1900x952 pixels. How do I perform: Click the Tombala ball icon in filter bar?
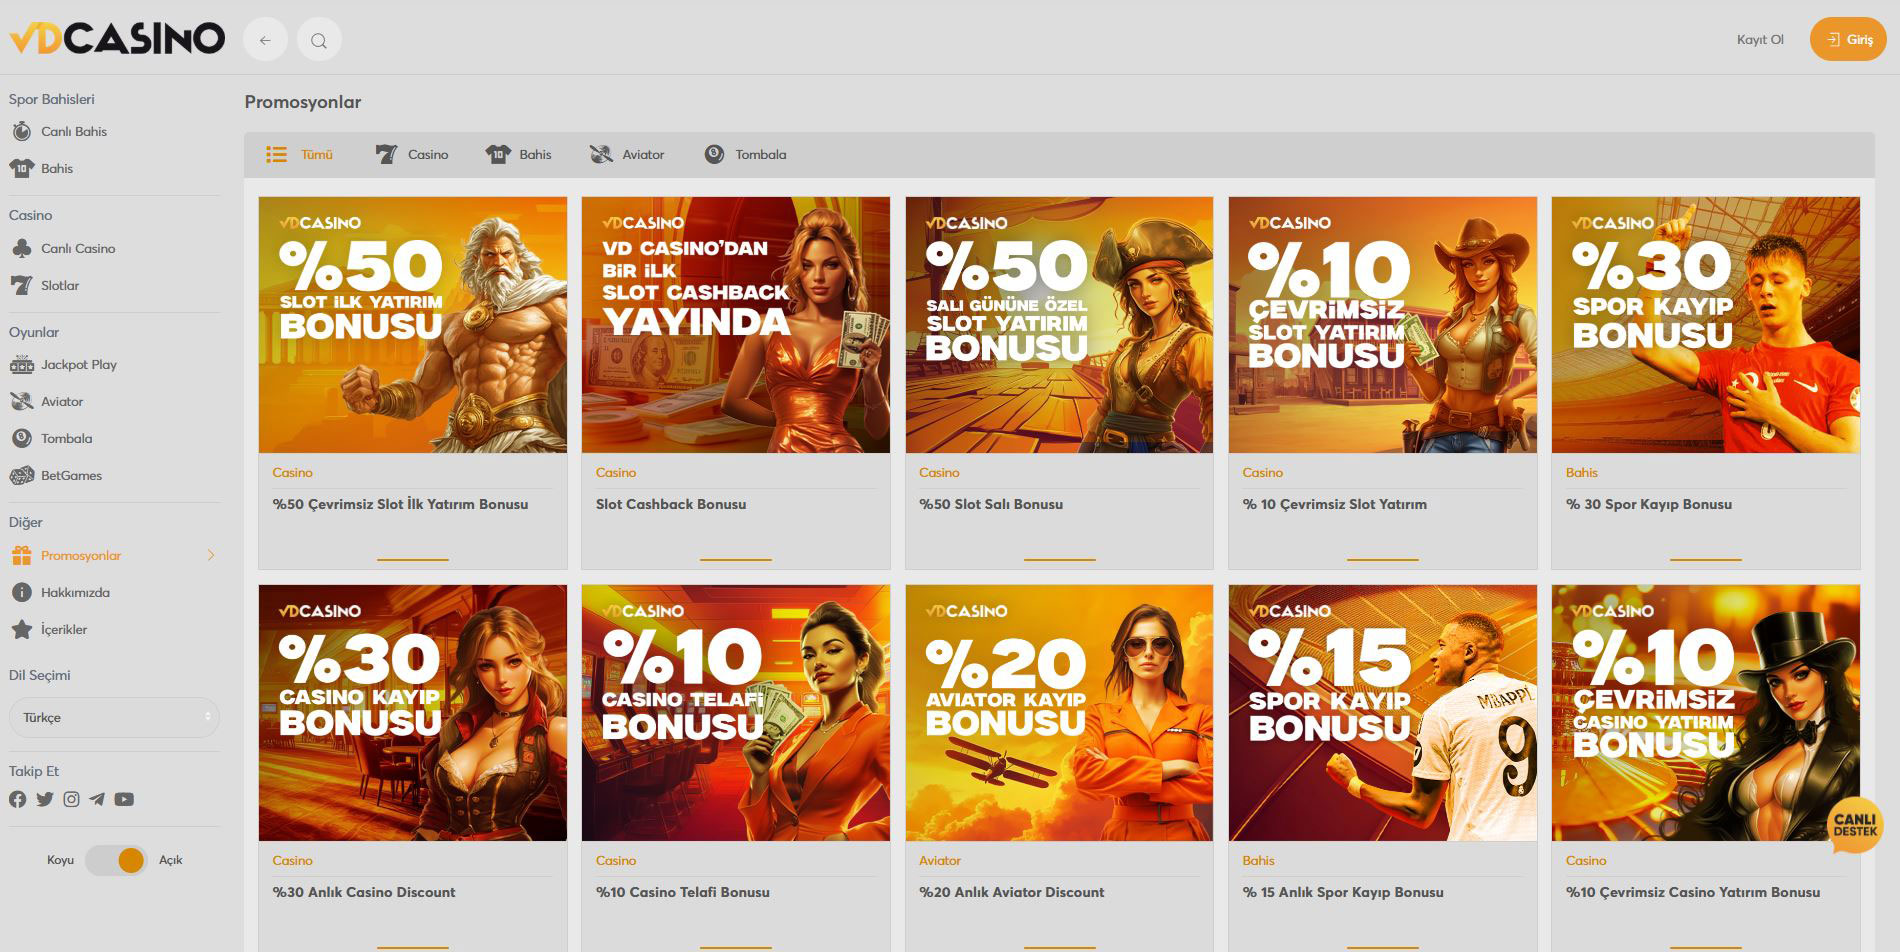(714, 154)
